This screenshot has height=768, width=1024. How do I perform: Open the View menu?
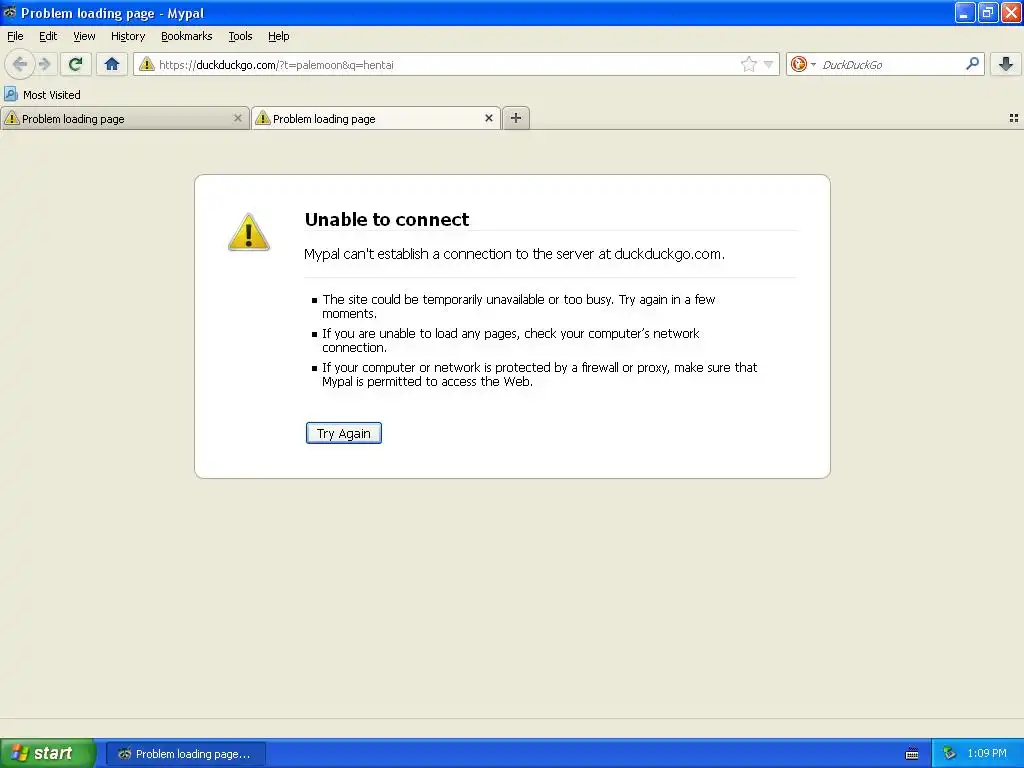click(x=84, y=36)
